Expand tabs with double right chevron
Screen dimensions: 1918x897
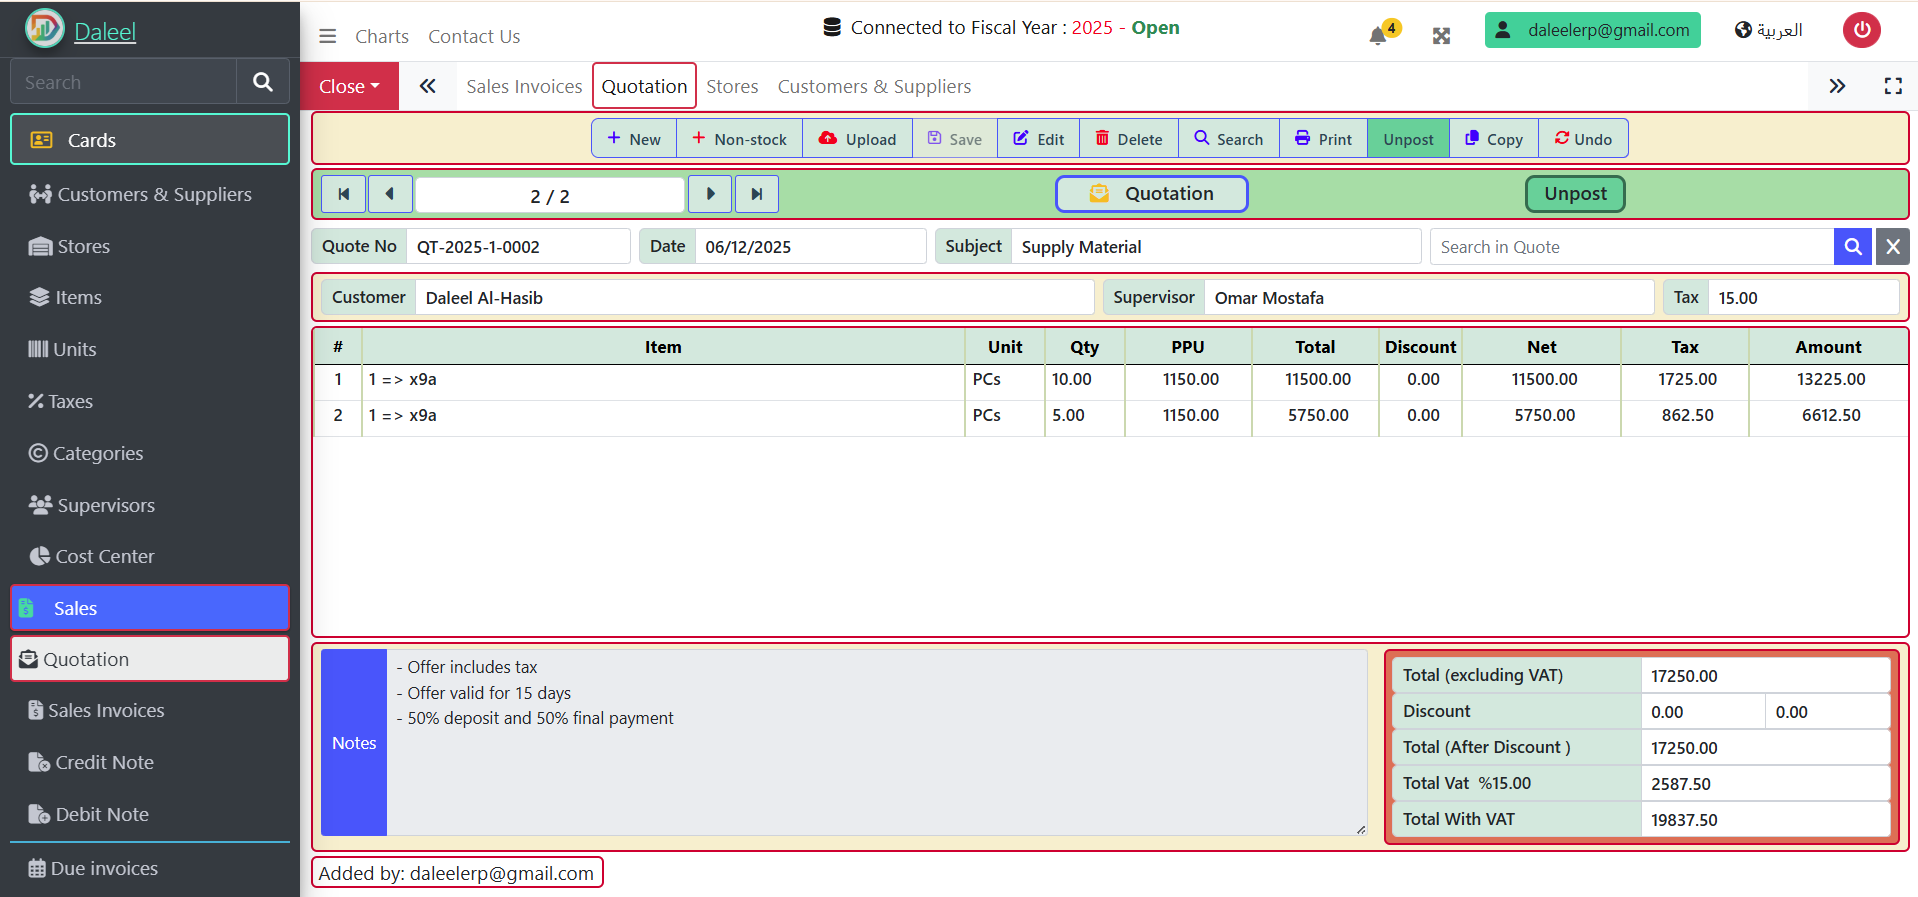coord(1836,86)
